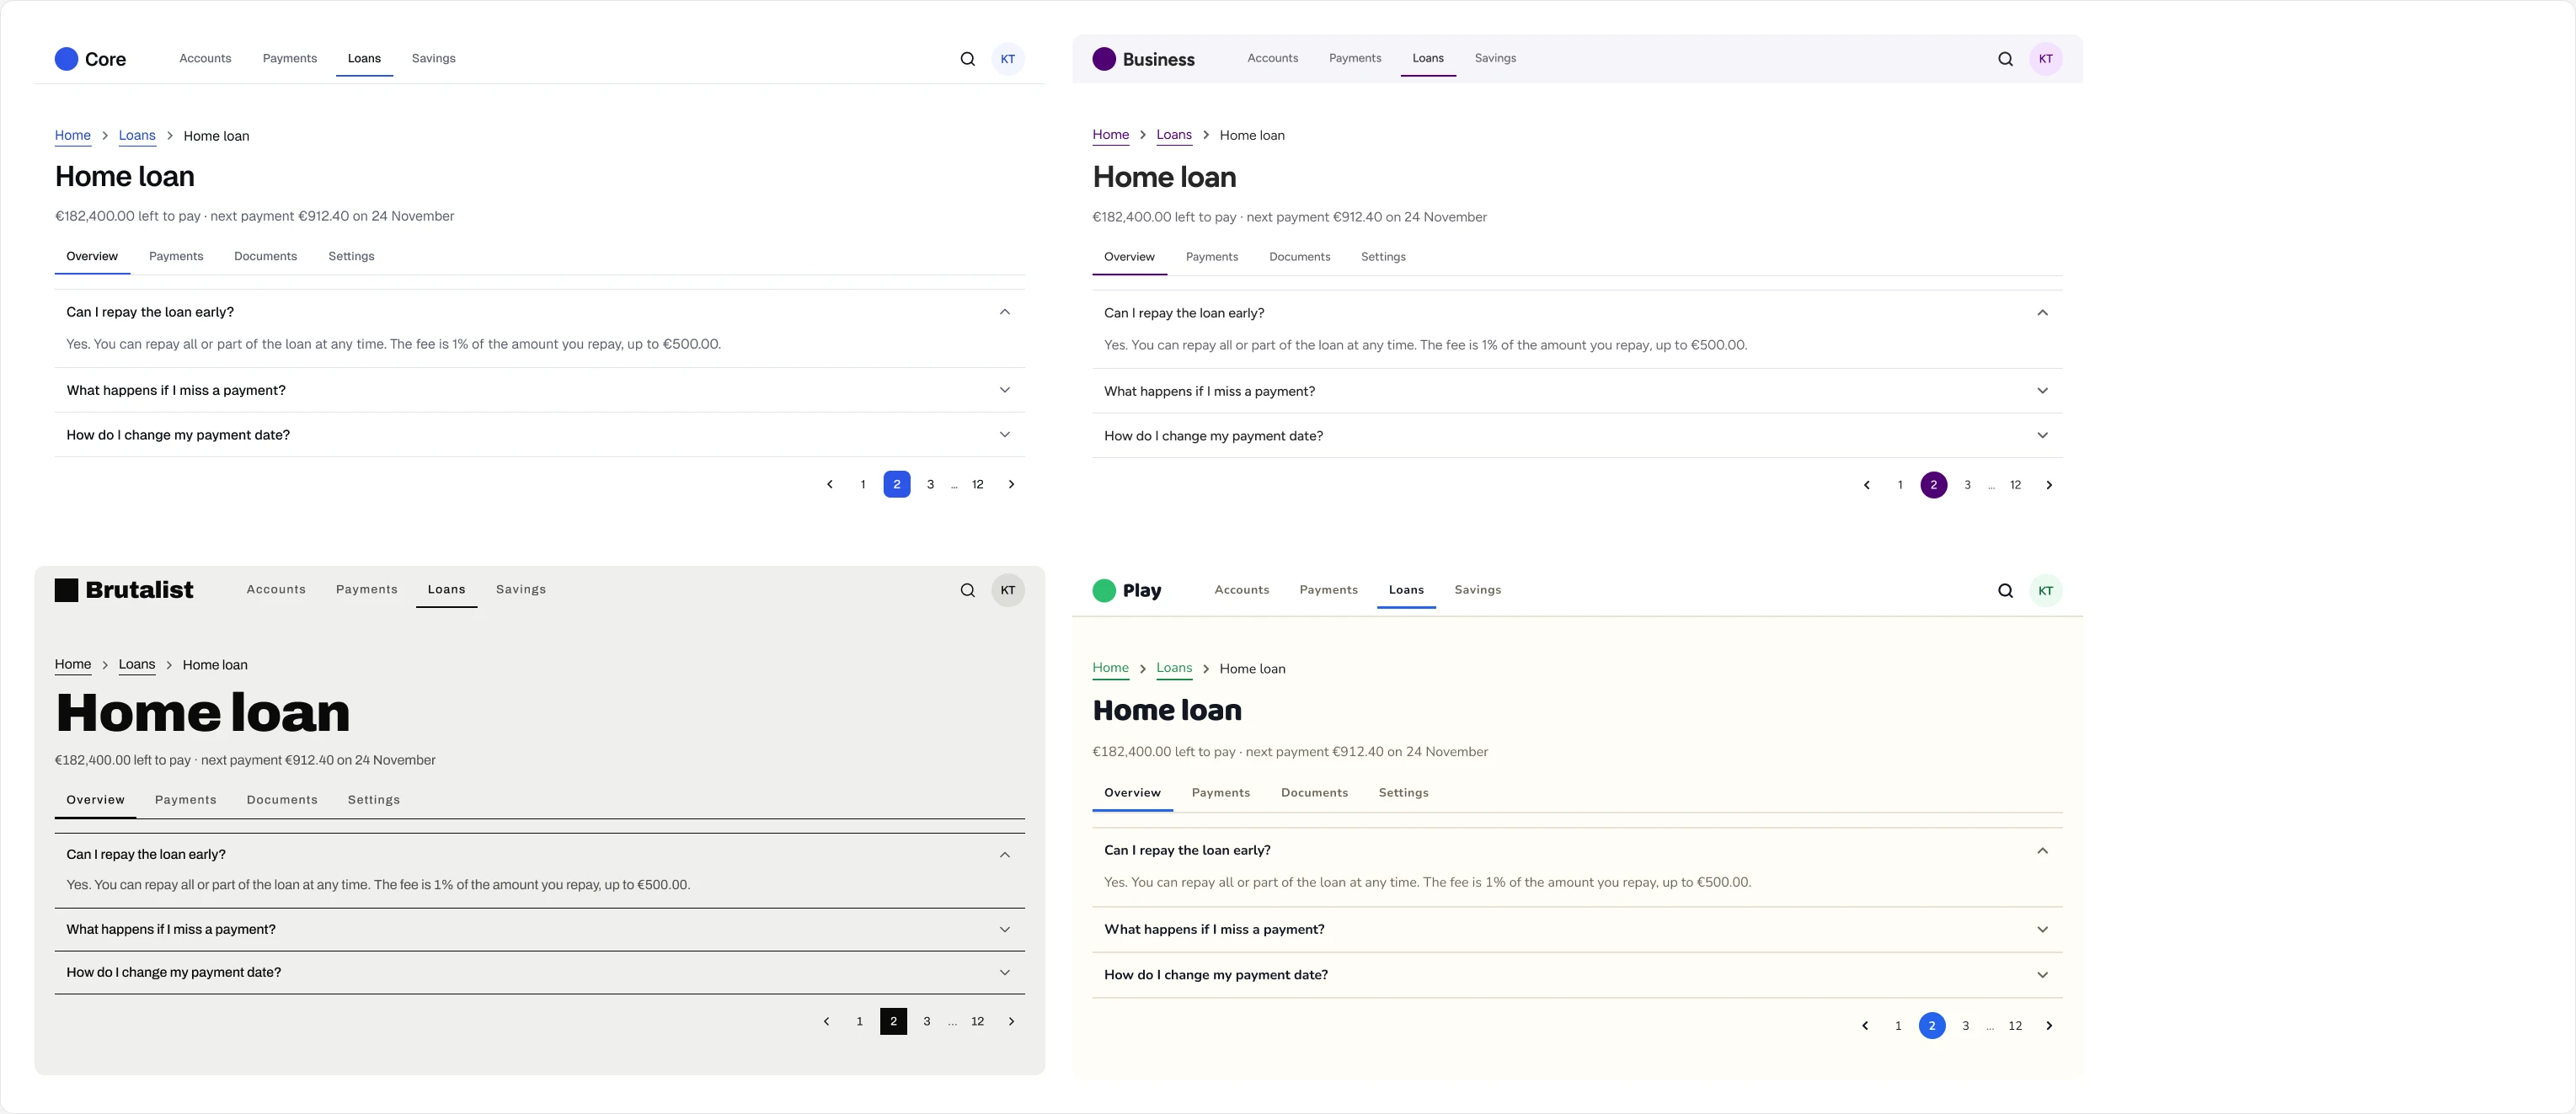The height and width of the screenshot is (1114, 2576).
Task: Follow the Loans breadcrumb link in Brutalist
Action: click(x=137, y=665)
